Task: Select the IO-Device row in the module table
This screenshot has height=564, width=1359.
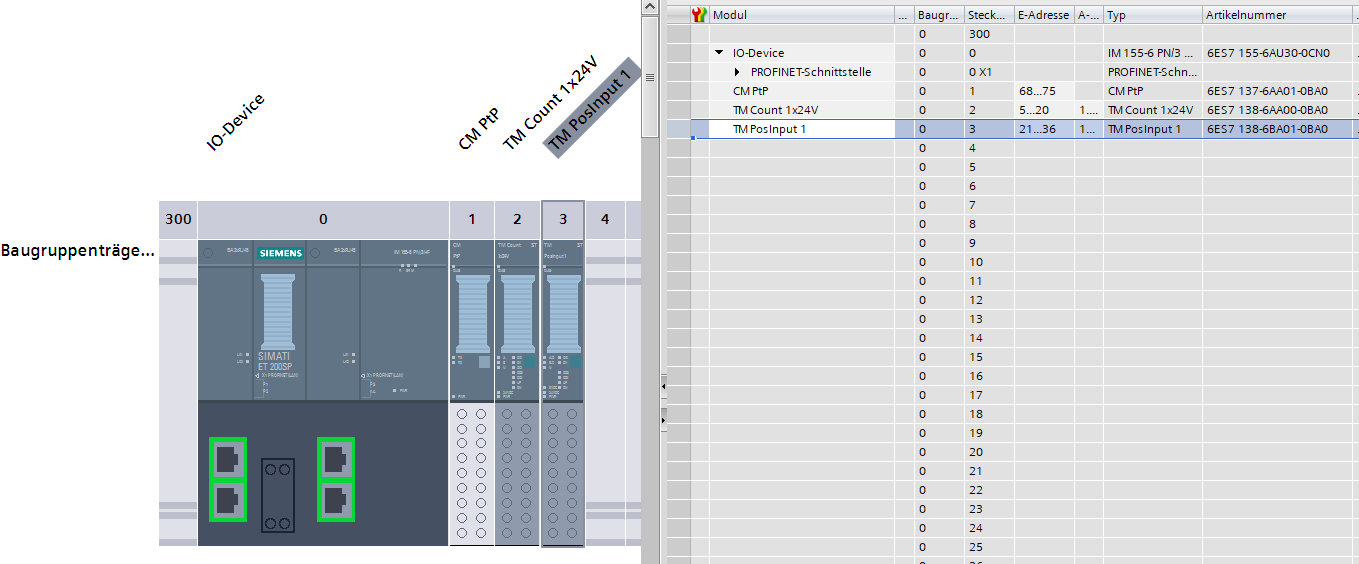Action: 1012,53
